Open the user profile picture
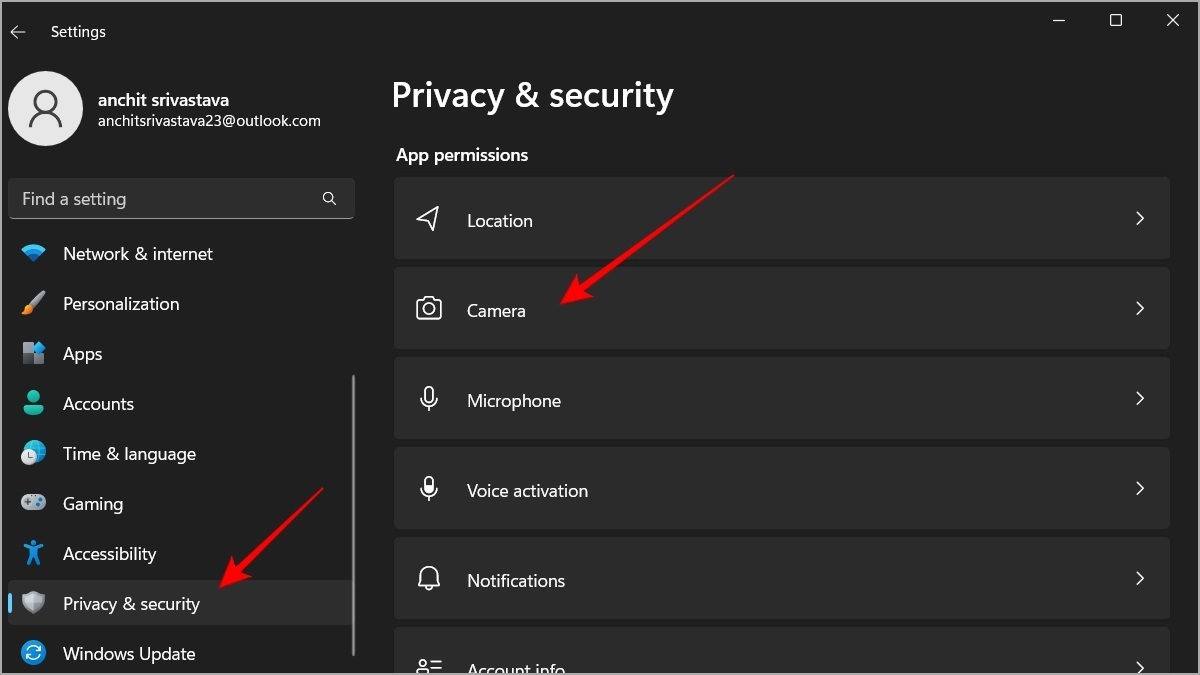Screen dimensions: 1200x675 pos(45,107)
